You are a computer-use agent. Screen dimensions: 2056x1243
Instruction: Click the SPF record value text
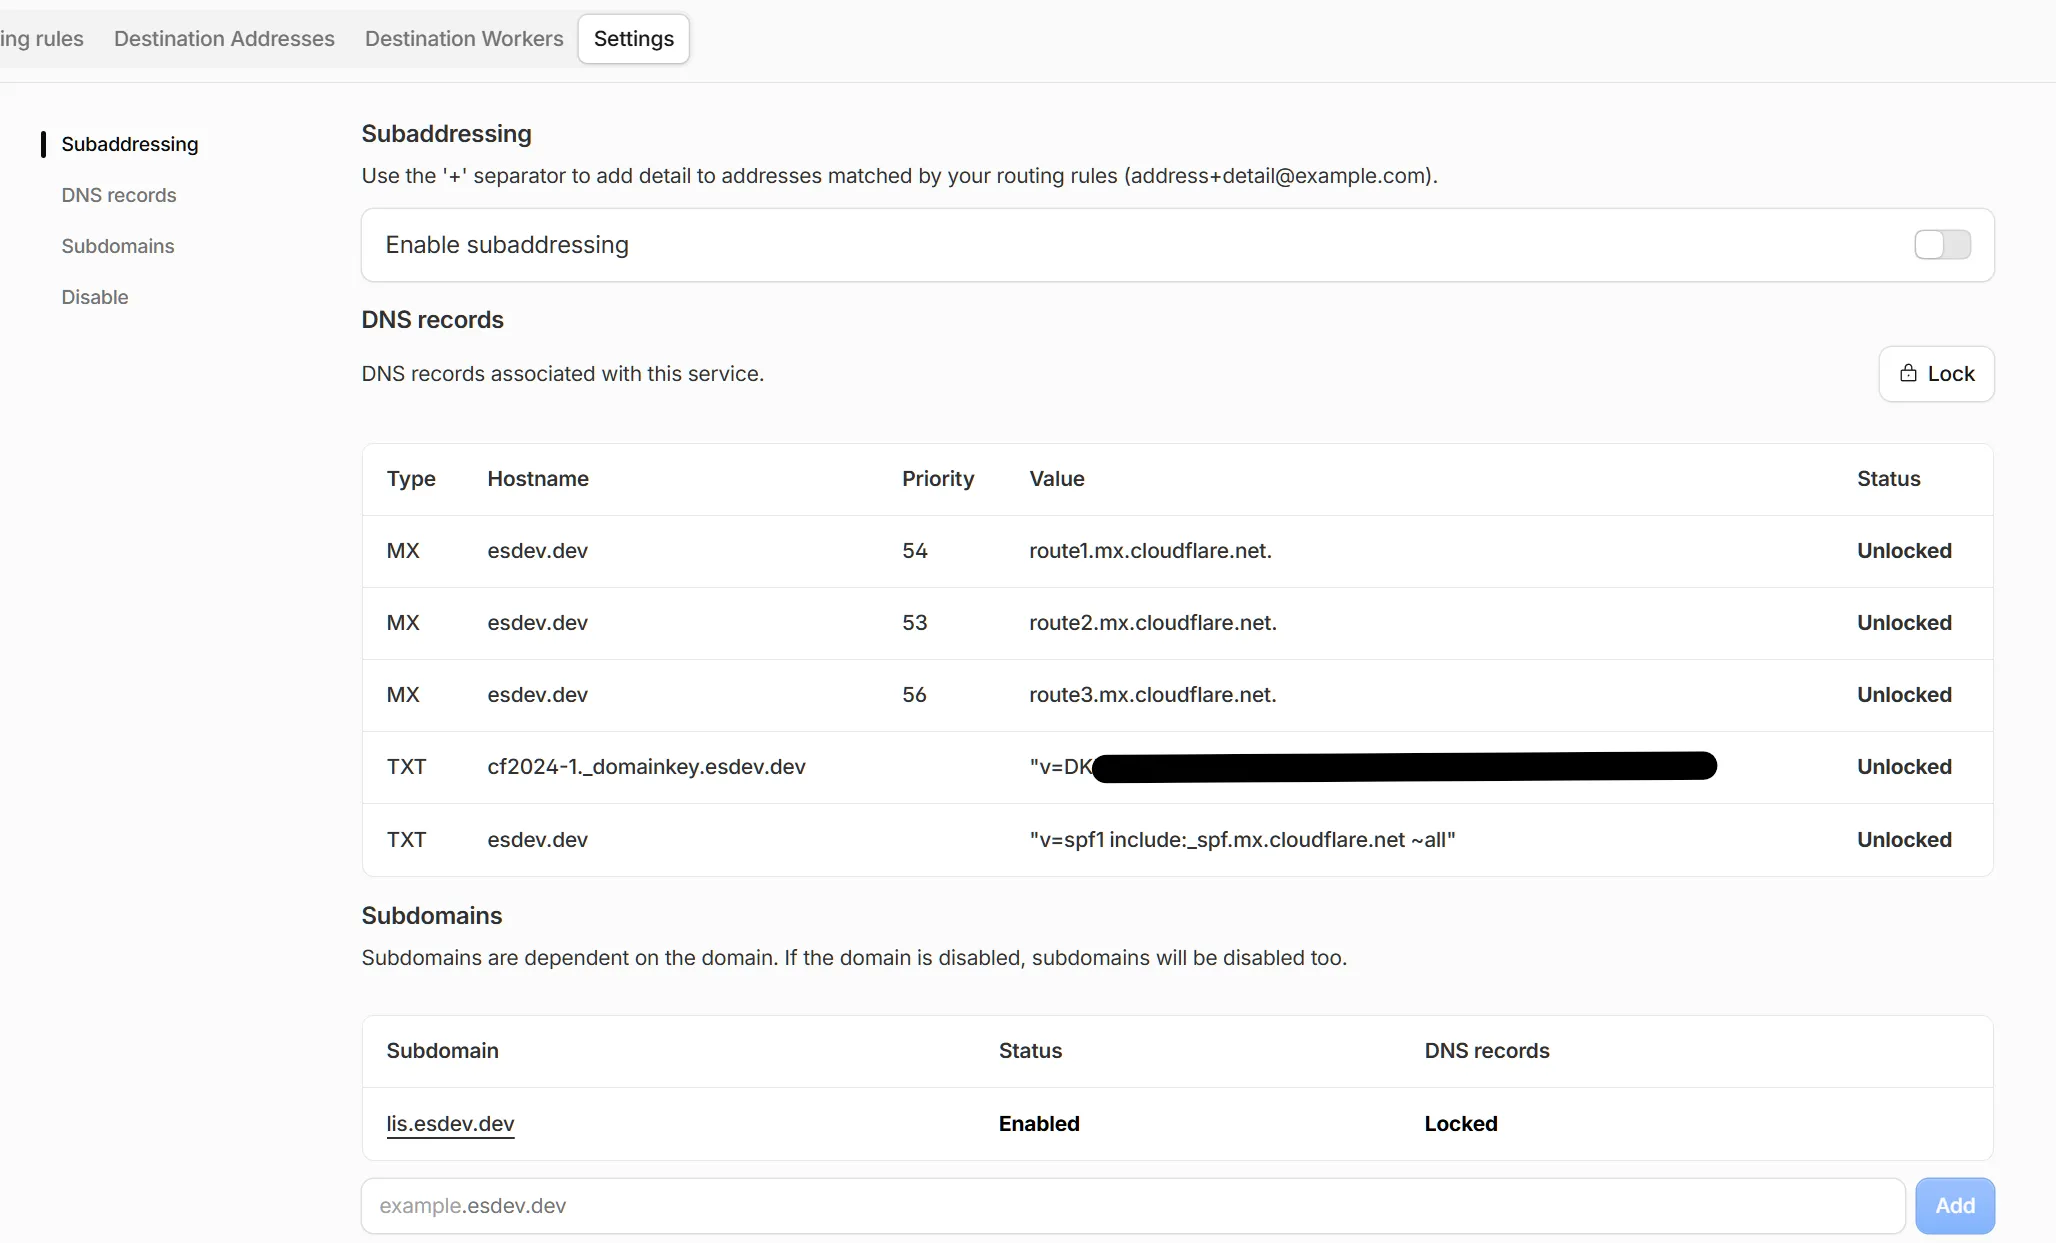tap(1242, 840)
